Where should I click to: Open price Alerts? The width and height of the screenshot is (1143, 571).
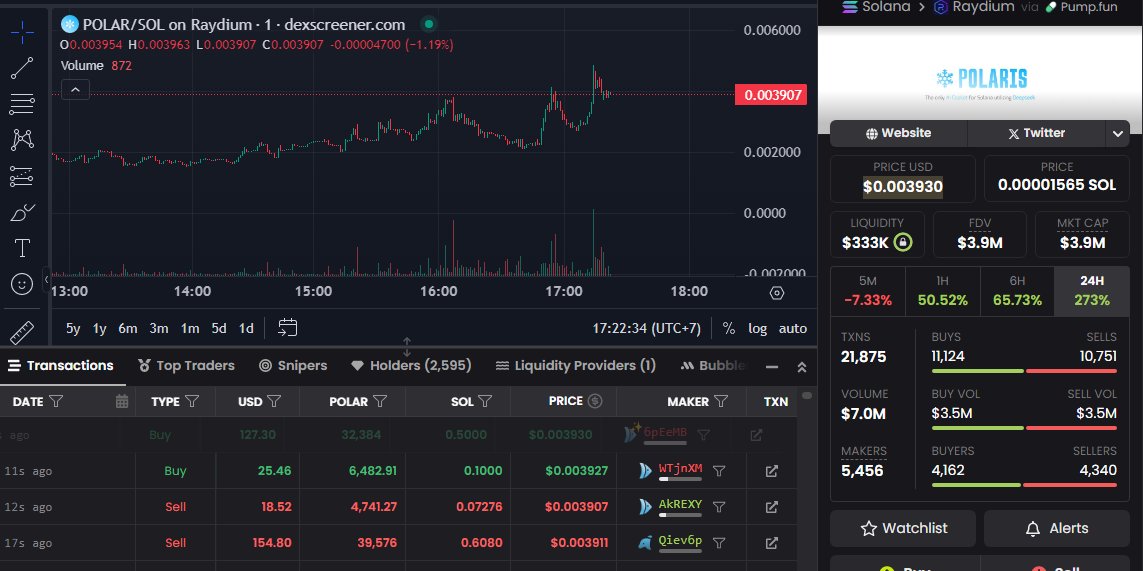point(1057,529)
